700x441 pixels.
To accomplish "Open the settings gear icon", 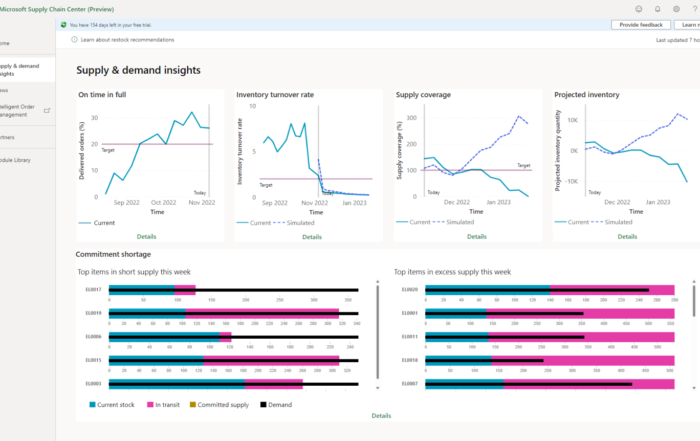I will click(x=676, y=9).
